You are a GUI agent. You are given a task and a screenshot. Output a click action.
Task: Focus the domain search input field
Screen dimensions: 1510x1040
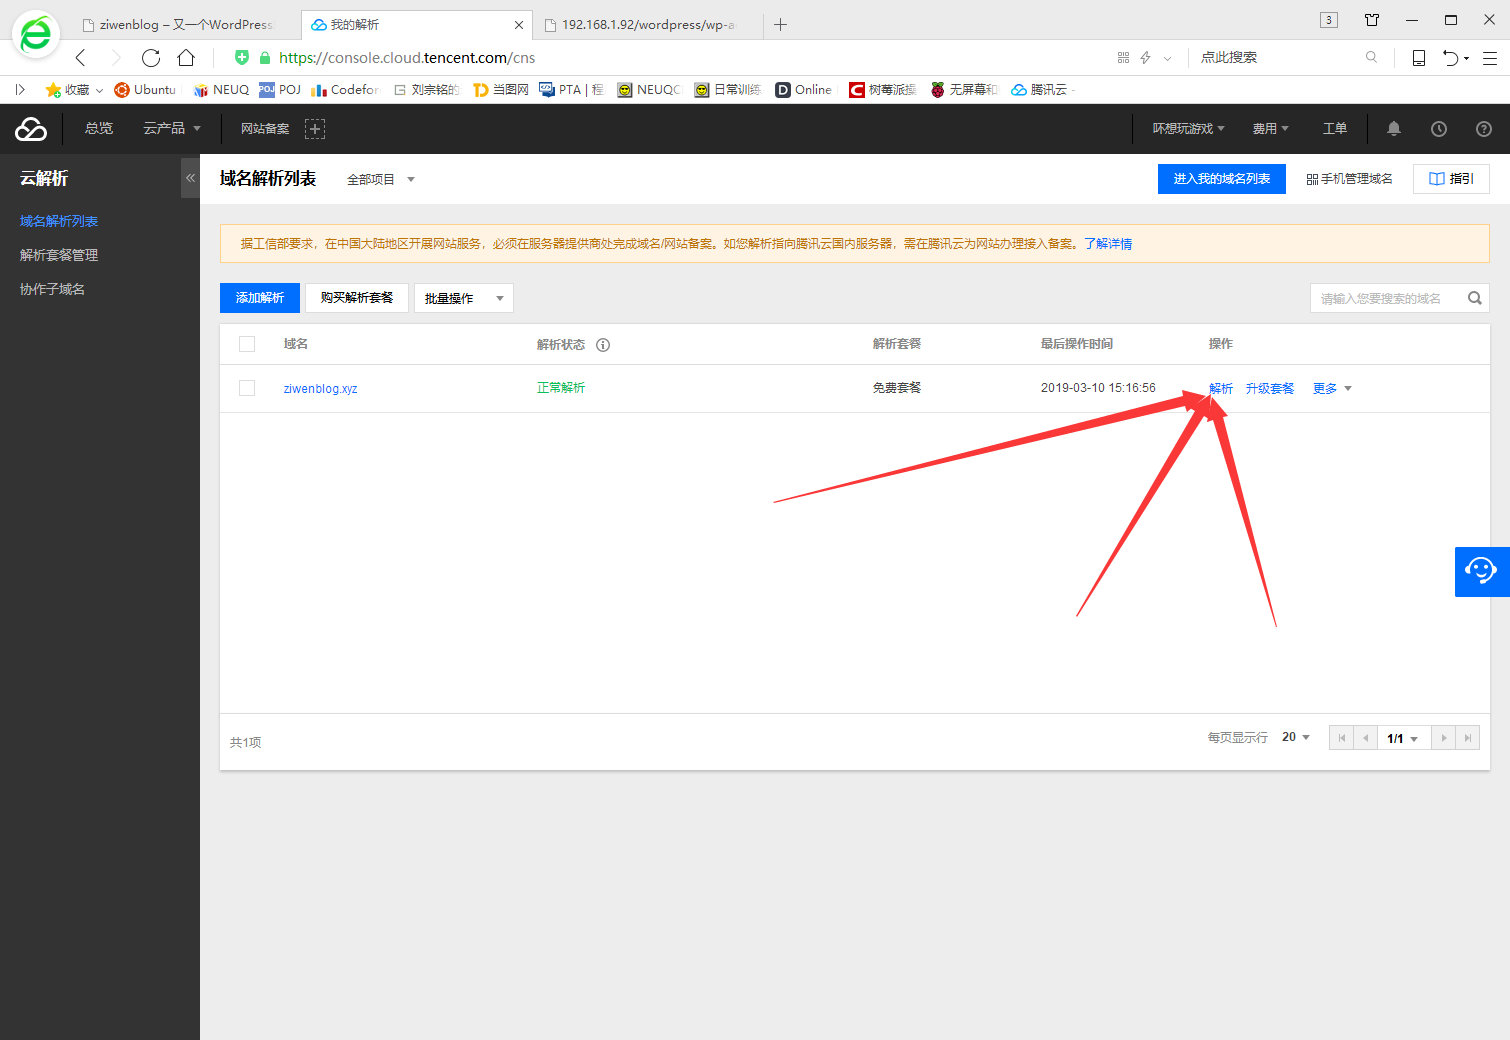(1387, 298)
